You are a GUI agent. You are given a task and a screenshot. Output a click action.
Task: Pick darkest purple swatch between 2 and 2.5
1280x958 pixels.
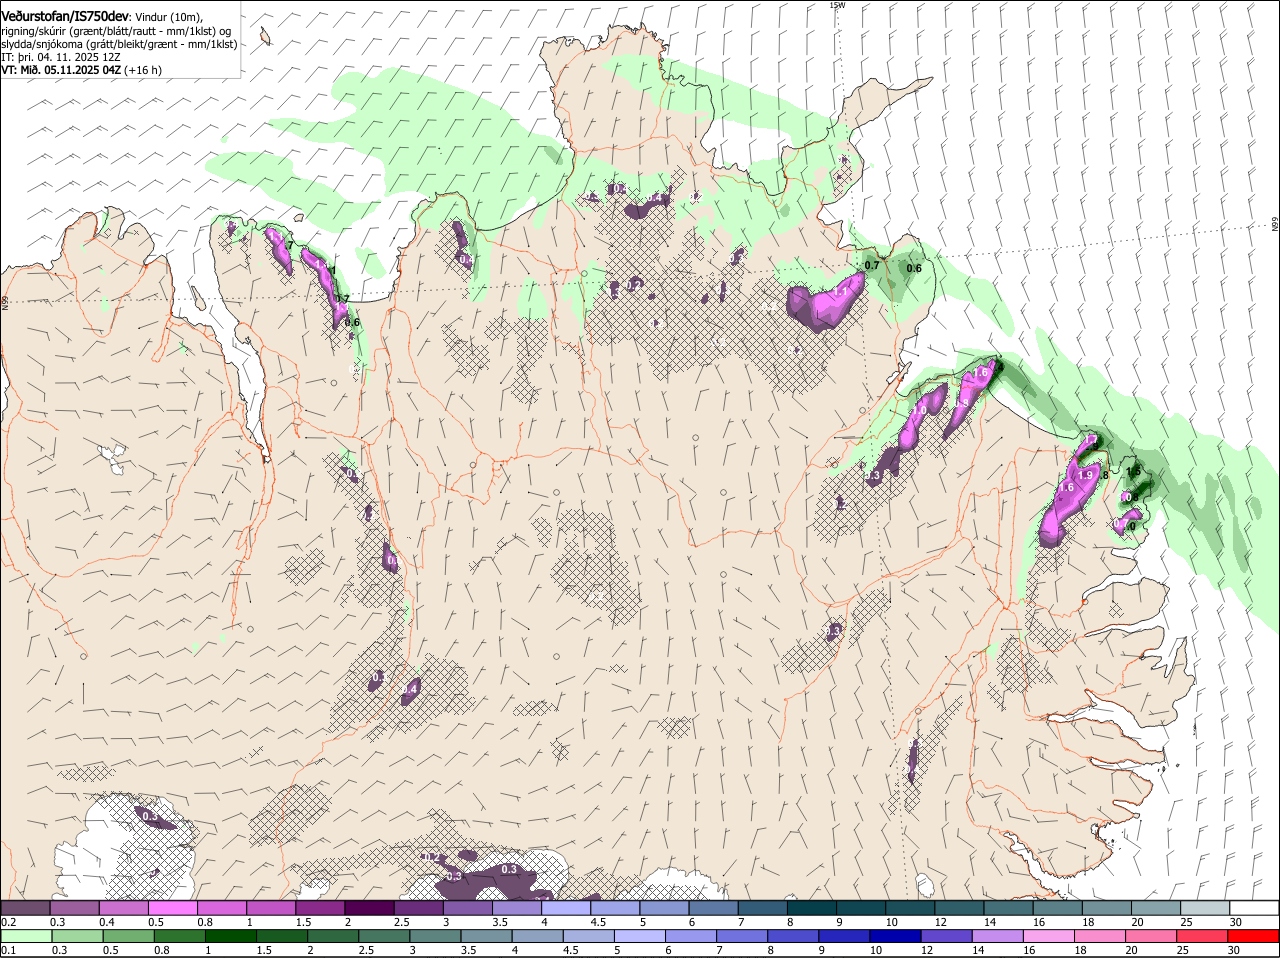(x=369, y=908)
